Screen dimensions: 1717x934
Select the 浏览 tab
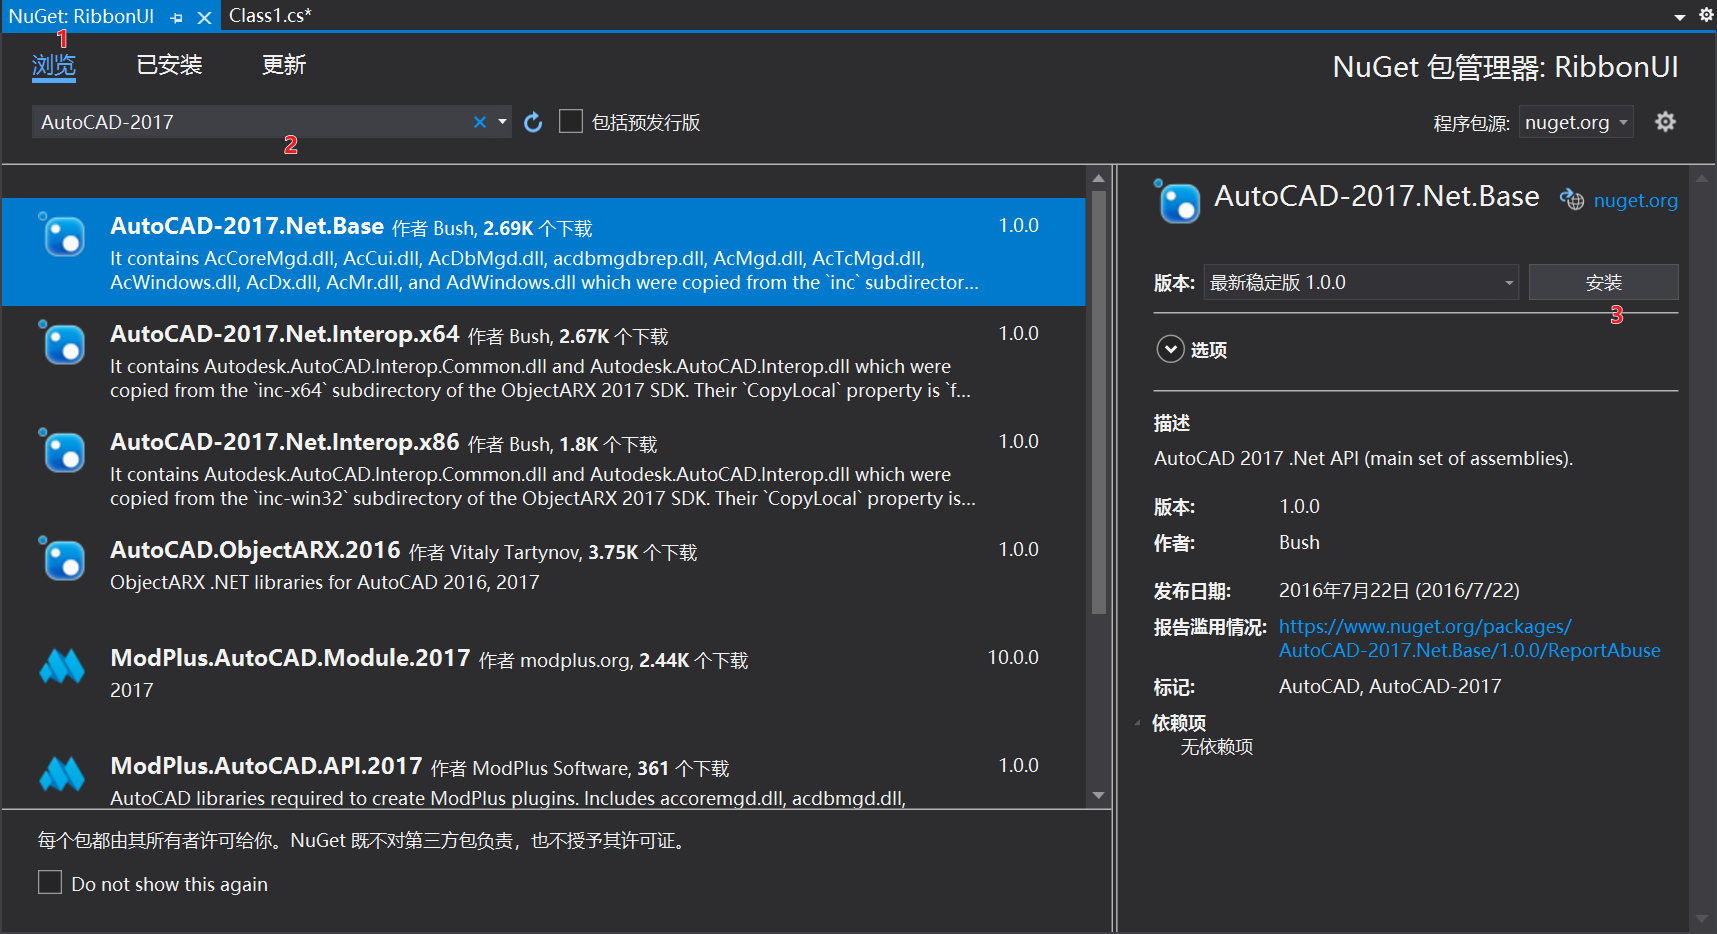pos(54,65)
